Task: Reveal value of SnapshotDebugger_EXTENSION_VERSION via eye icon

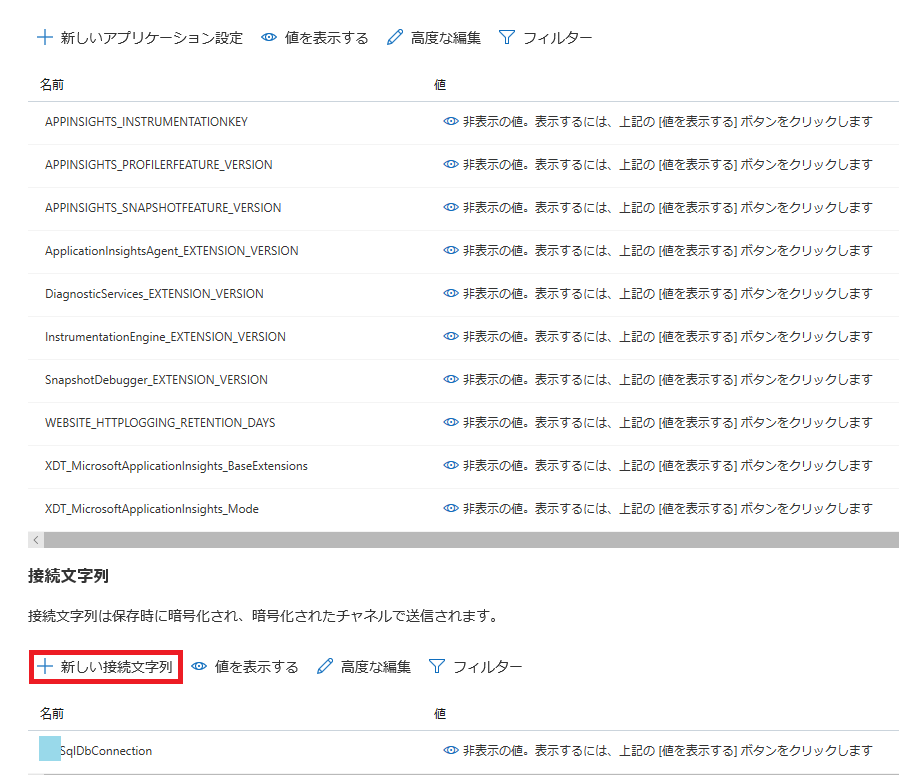Action: pos(451,379)
